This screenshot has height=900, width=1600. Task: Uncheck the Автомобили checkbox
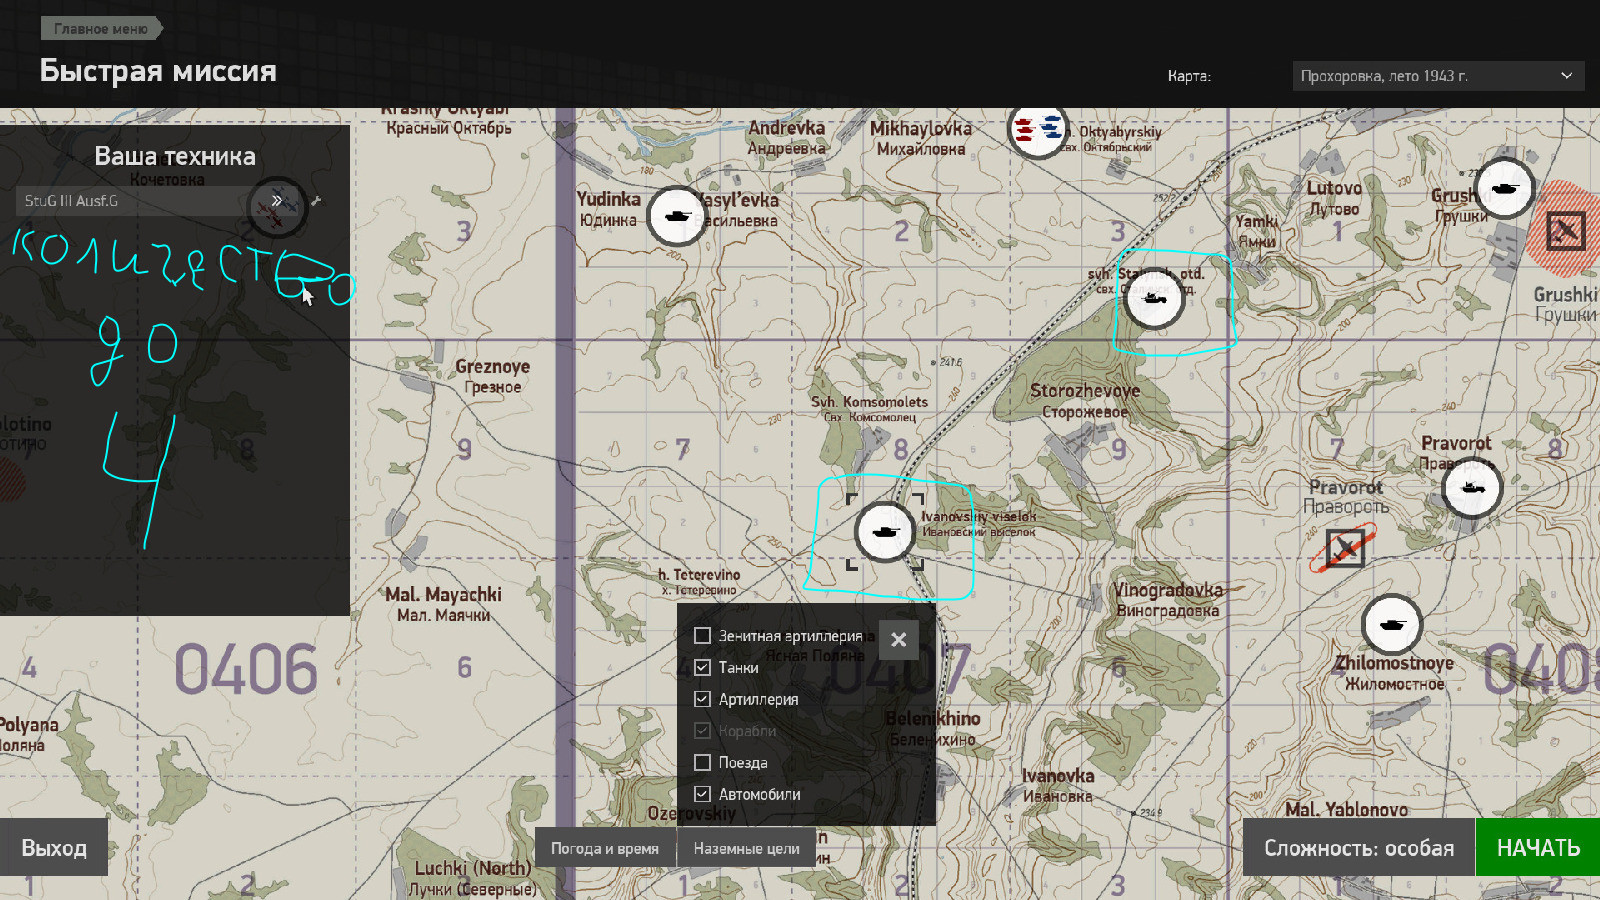[702, 795]
